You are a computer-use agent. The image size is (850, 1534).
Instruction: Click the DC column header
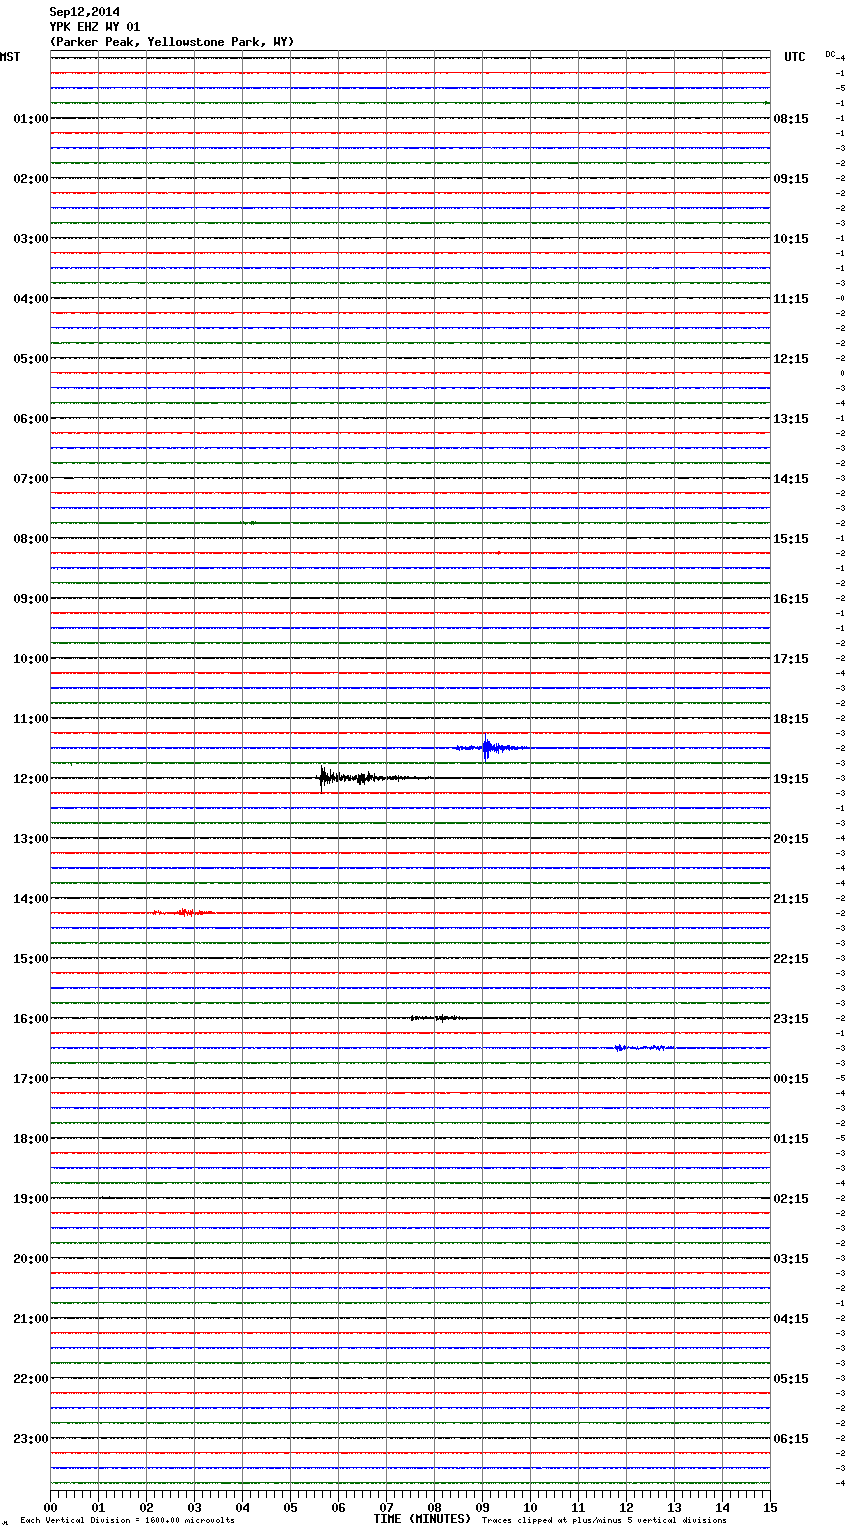coord(830,54)
